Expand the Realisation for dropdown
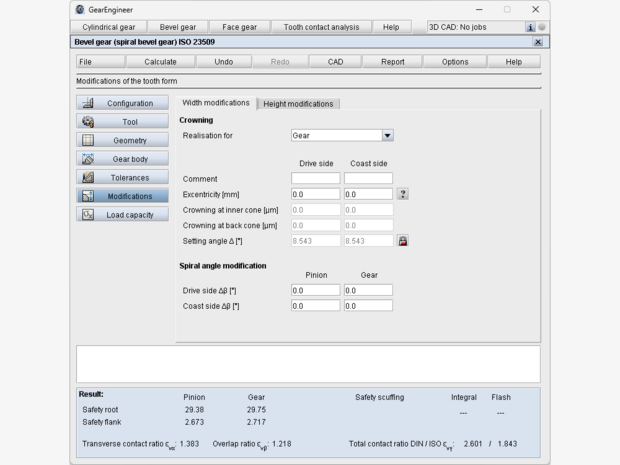 (388, 135)
